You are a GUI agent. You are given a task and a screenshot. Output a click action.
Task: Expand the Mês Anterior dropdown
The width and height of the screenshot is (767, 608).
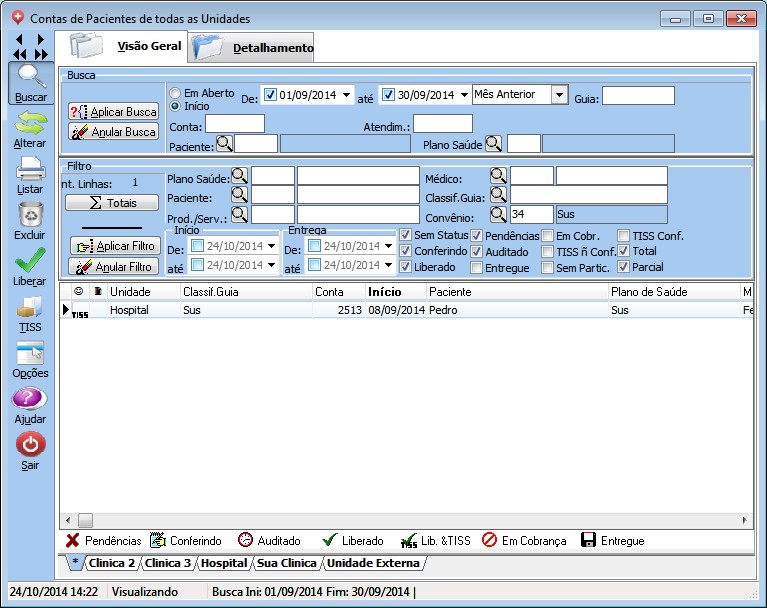click(558, 95)
